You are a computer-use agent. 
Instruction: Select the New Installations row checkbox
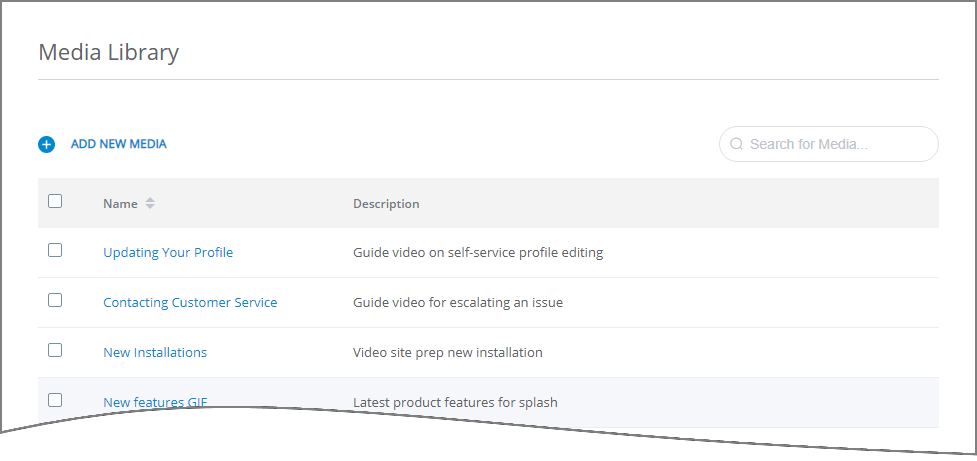pyautogui.click(x=55, y=350)
